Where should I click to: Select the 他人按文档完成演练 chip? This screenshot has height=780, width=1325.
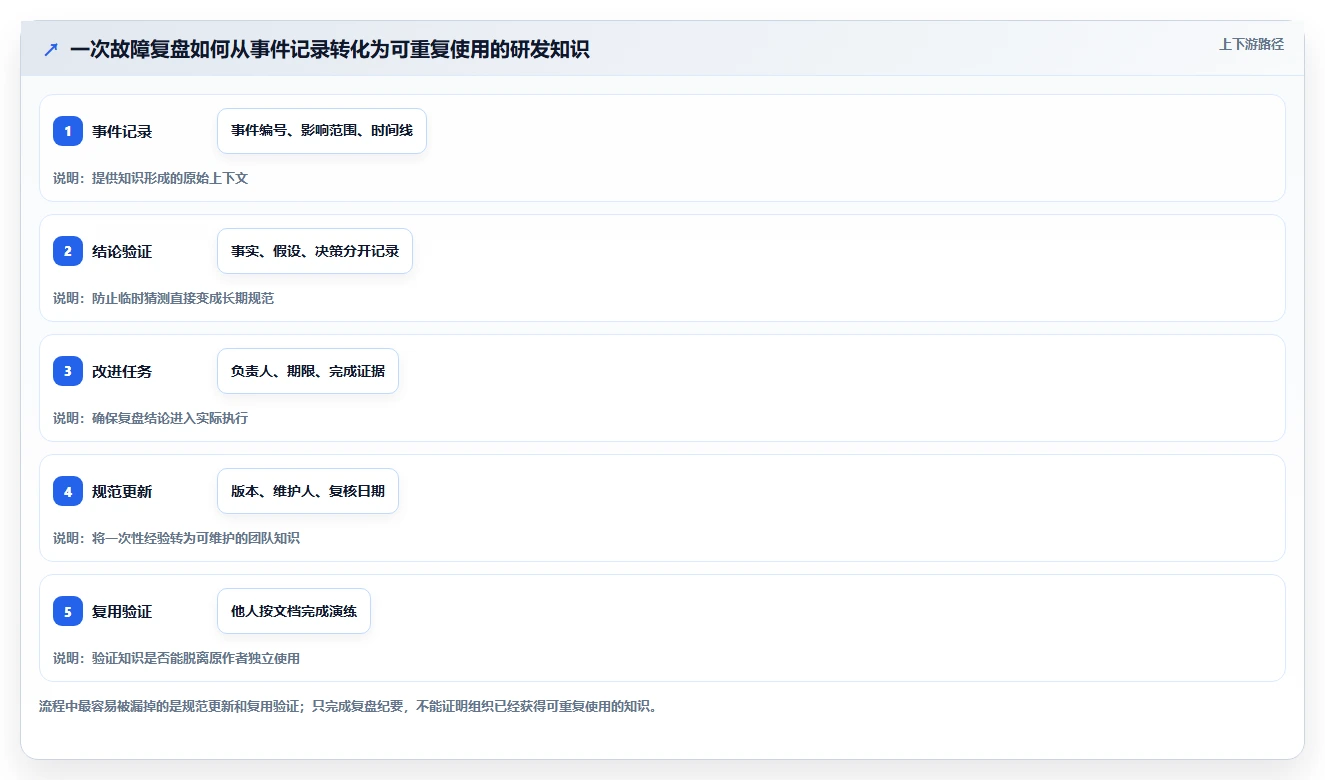point(294,611)
